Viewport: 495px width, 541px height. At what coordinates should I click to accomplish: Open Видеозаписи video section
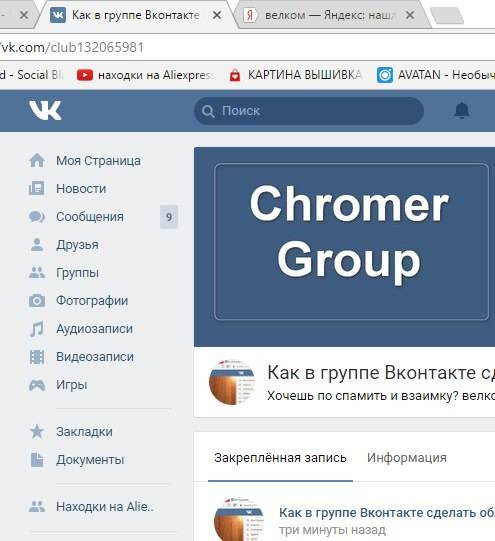tap(95, 356)
